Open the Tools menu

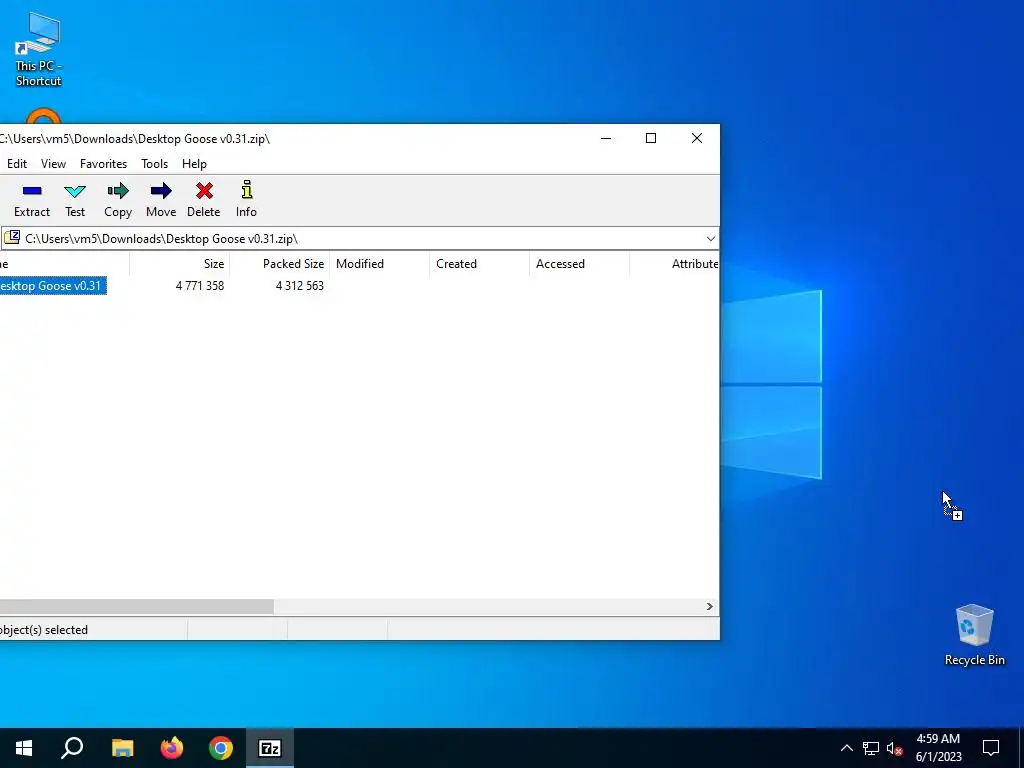pos(155,164)
